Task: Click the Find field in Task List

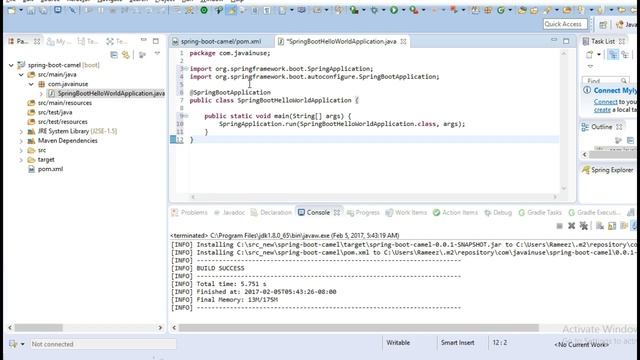Action: tap(606, 81)
